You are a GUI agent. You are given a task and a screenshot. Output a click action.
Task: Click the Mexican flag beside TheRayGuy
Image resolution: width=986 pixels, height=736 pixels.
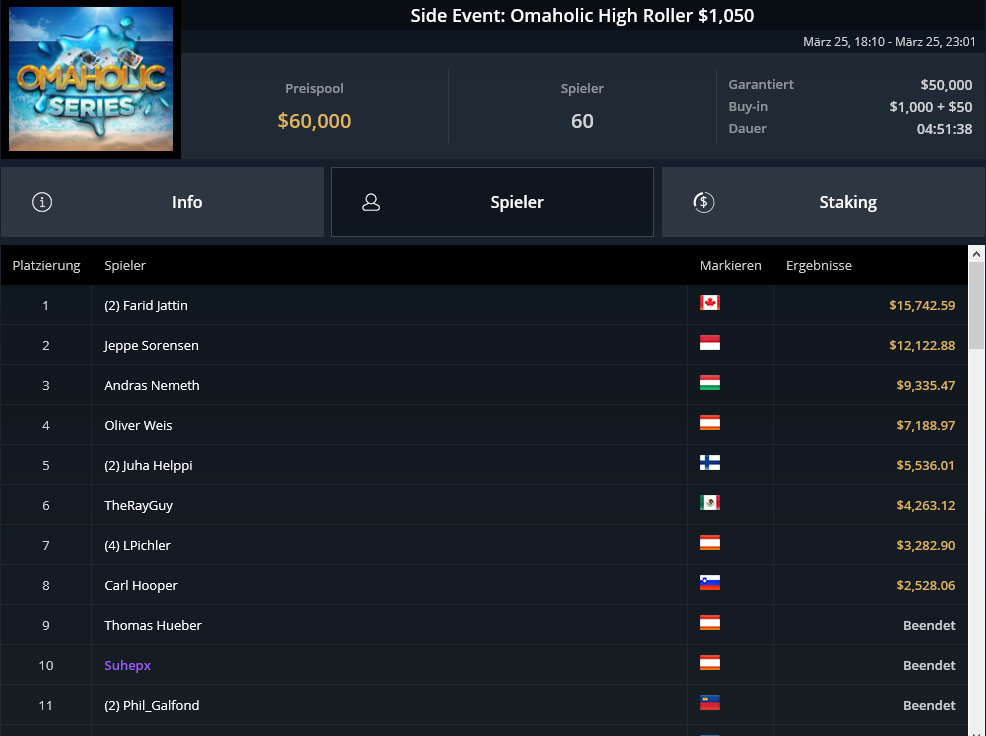(x=710, y=503)
